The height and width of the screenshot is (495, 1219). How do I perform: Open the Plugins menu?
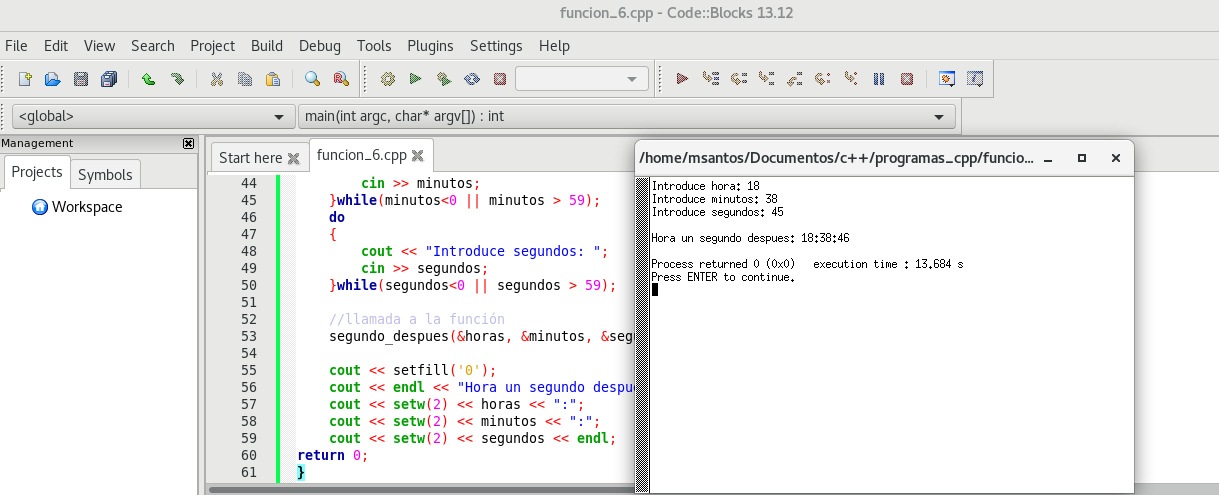click(x=430, y=46)
